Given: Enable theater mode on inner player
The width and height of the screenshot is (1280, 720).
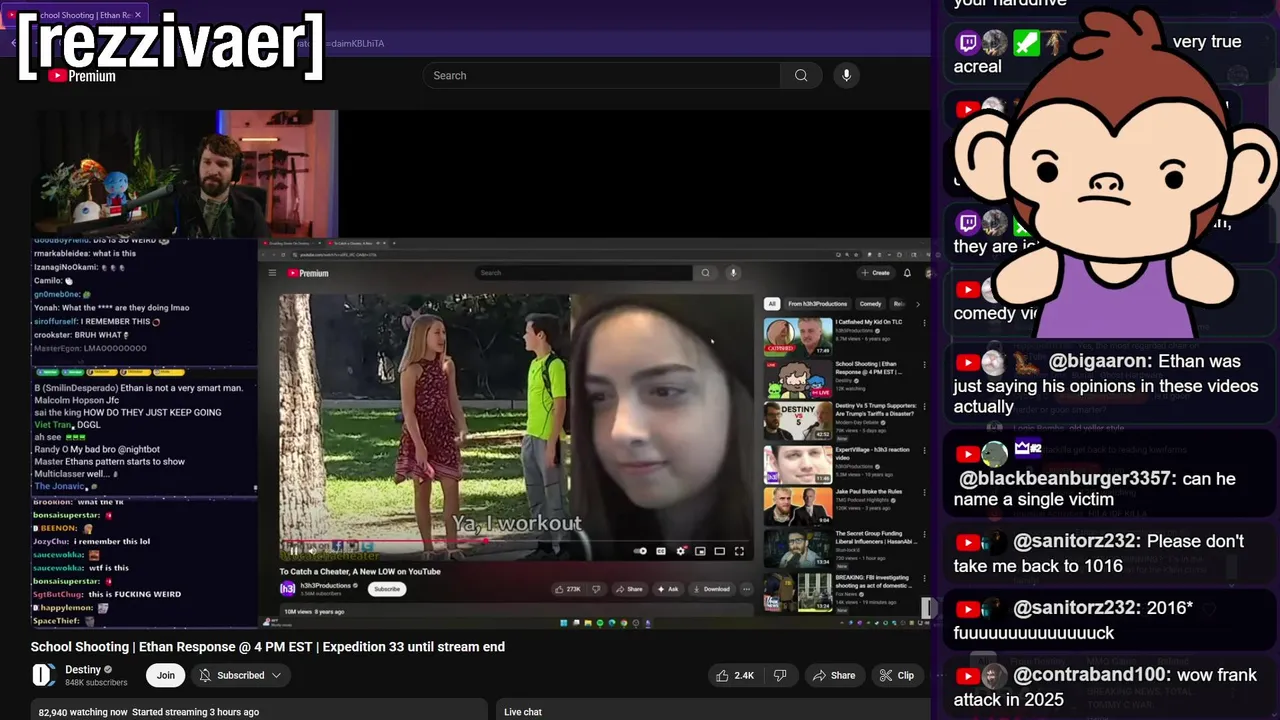Looking at the screenshot, I should (719, 551).
